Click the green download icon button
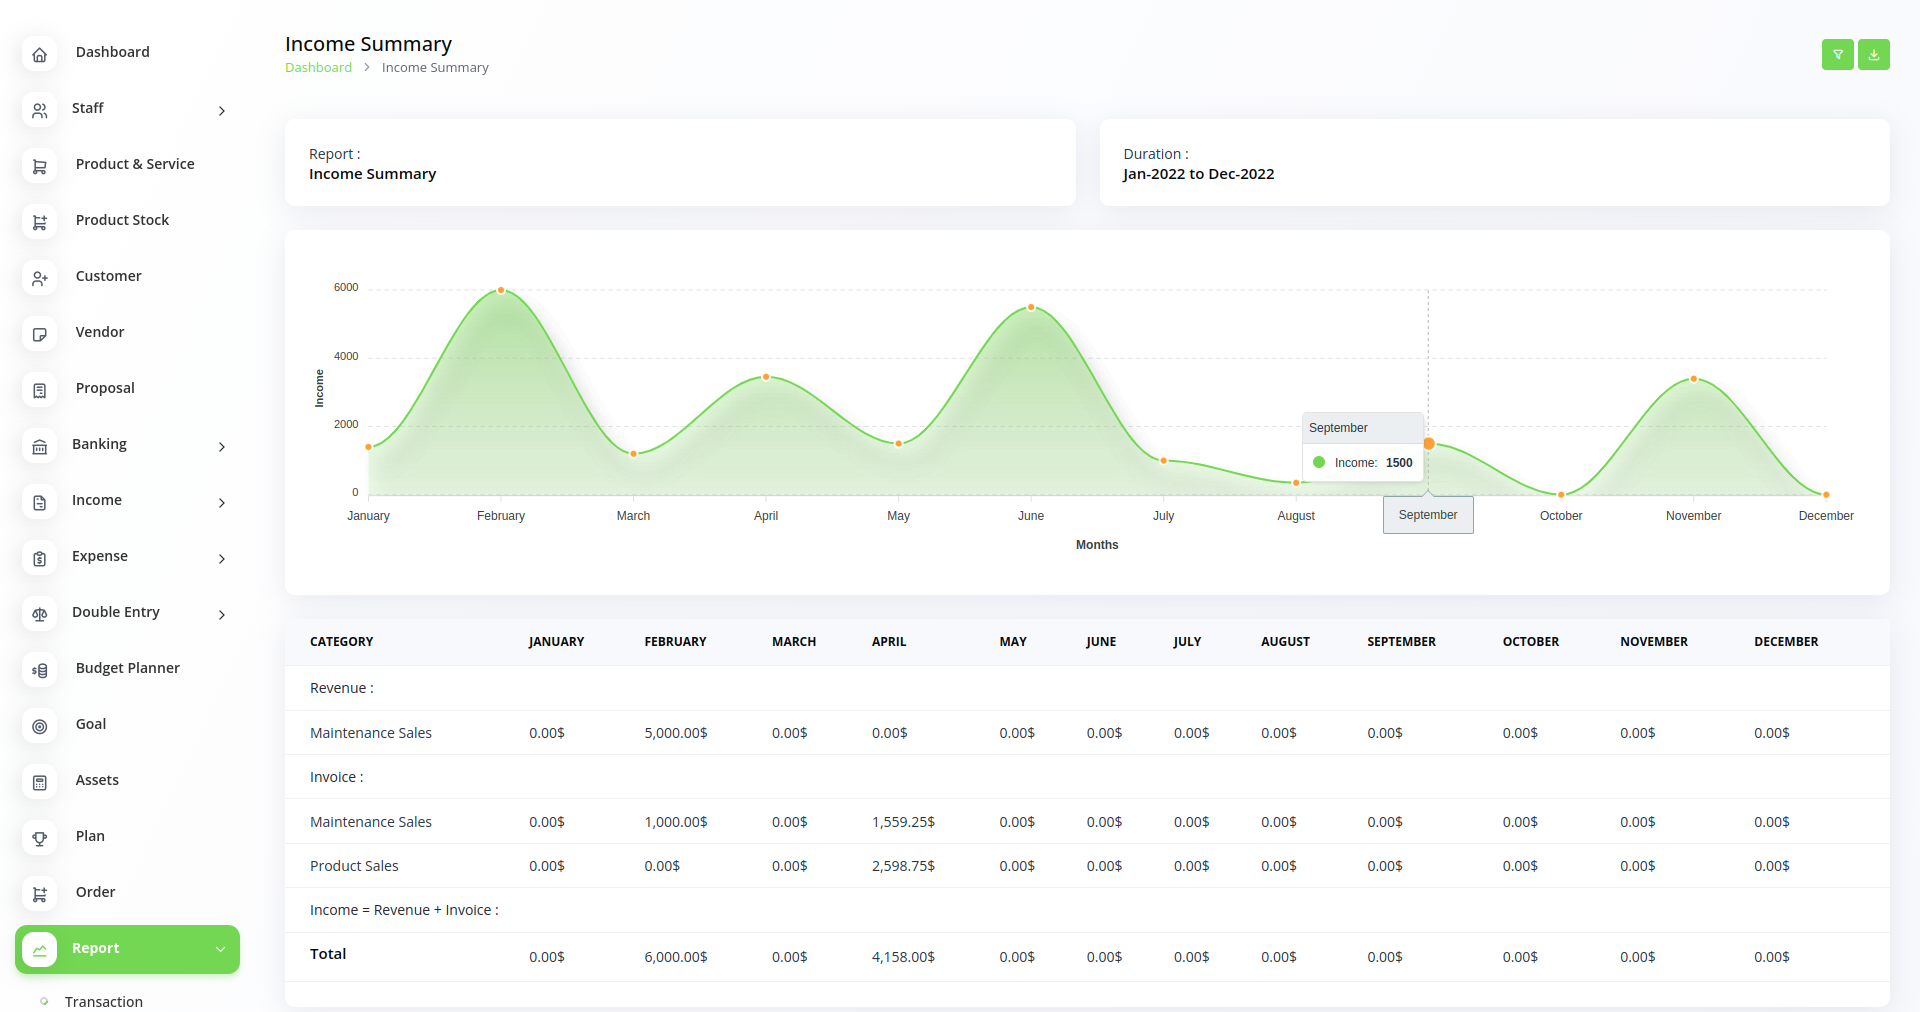This screenshot has width=1920, height=1012. point(1873,55)
